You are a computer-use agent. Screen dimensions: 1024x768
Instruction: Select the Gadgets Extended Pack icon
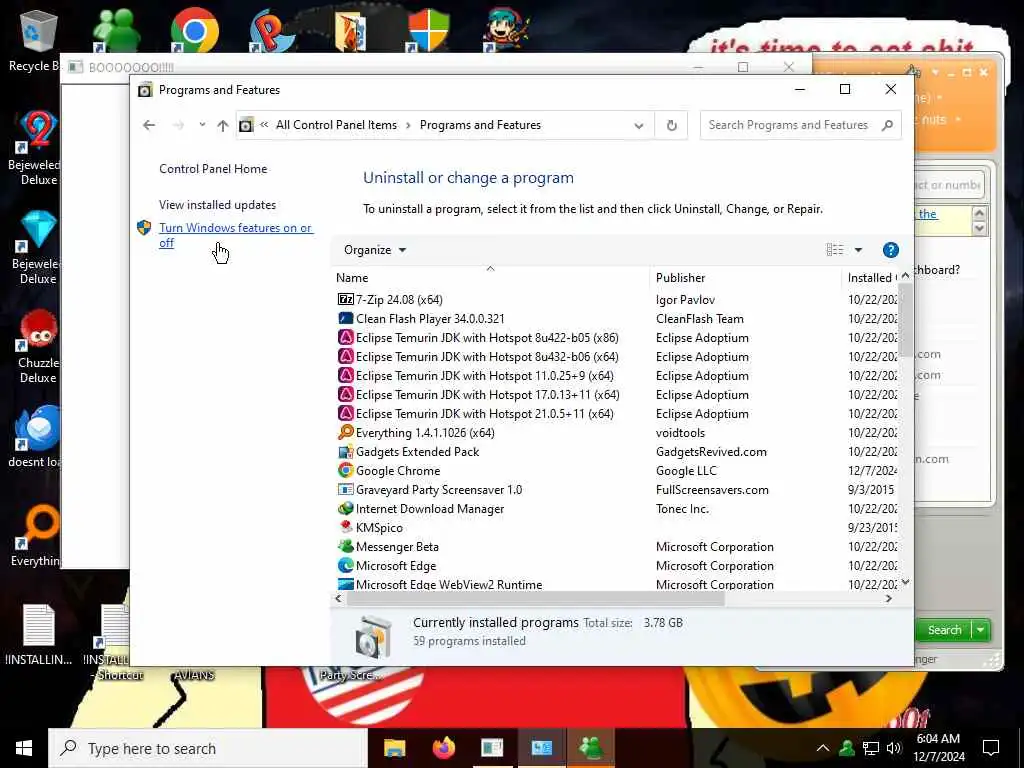click(345, 451)
